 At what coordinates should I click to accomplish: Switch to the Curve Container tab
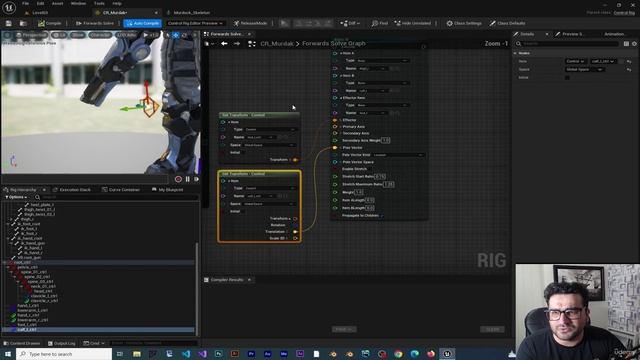tap(121, 190)
